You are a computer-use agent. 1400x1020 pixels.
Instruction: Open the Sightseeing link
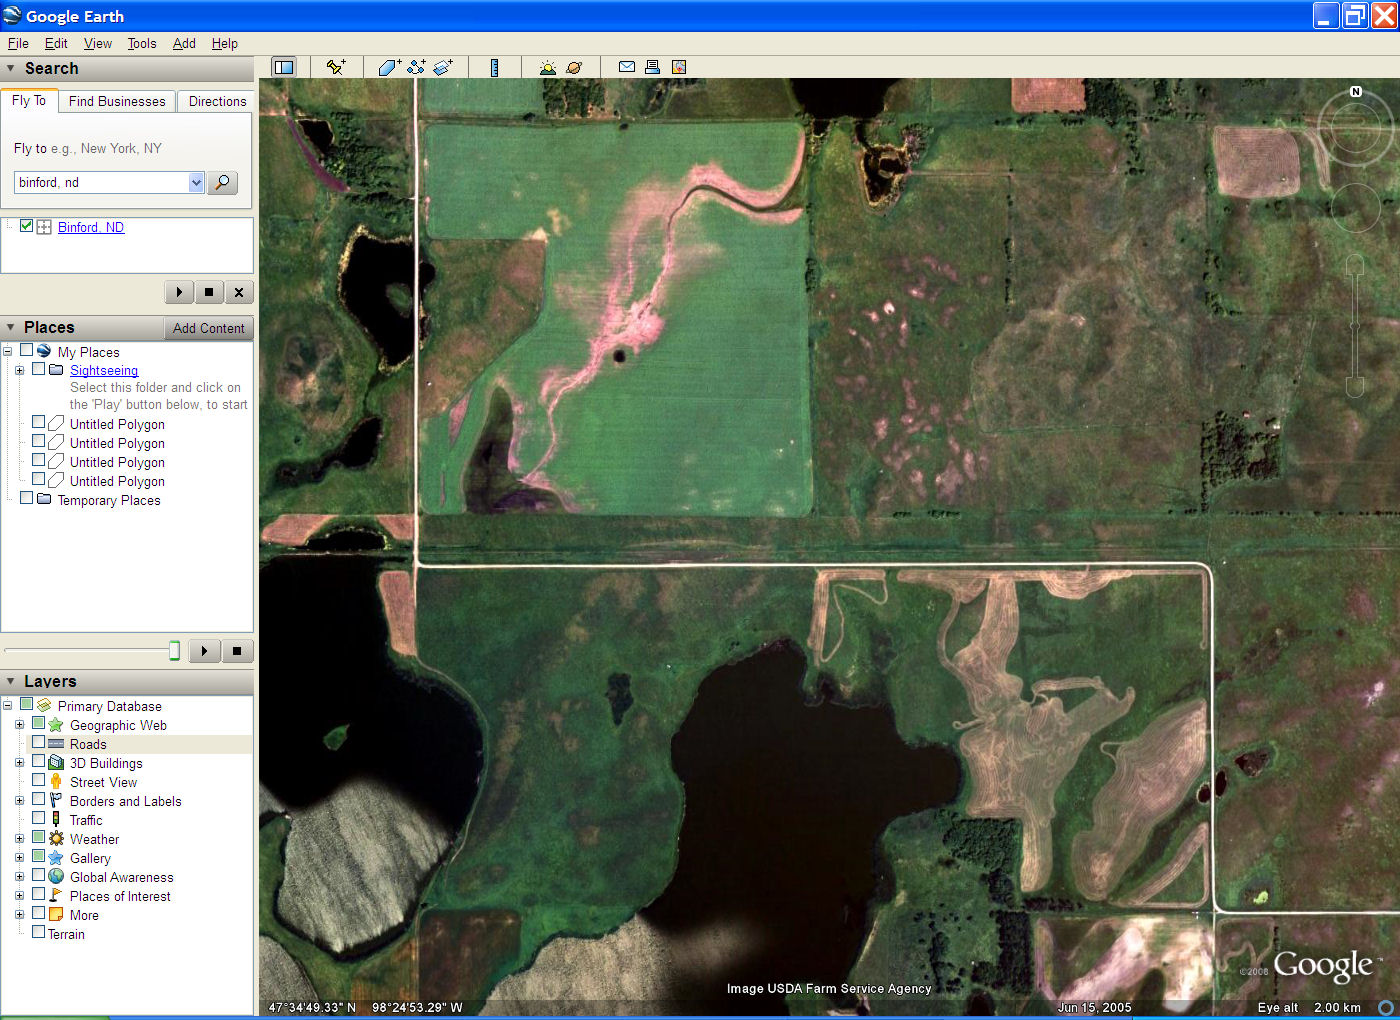pos(104,370)
